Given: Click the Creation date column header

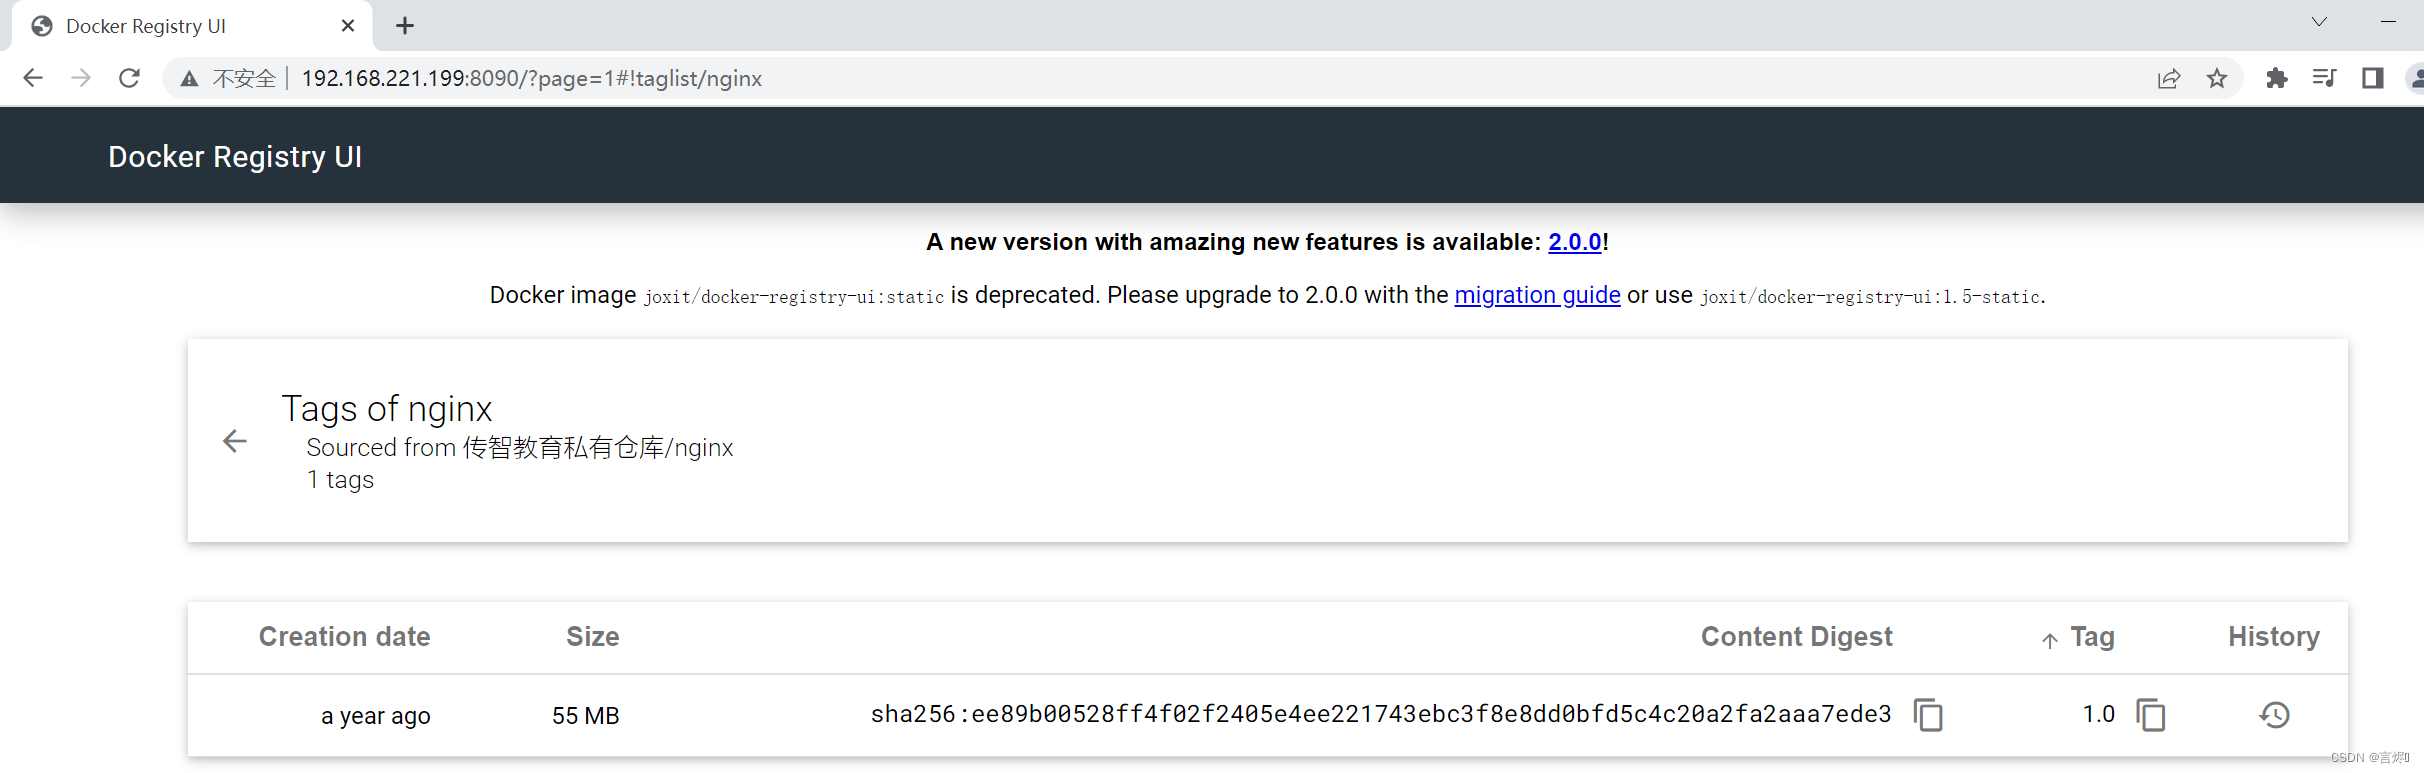Looking at the screenshot, I should coord(344,637).
